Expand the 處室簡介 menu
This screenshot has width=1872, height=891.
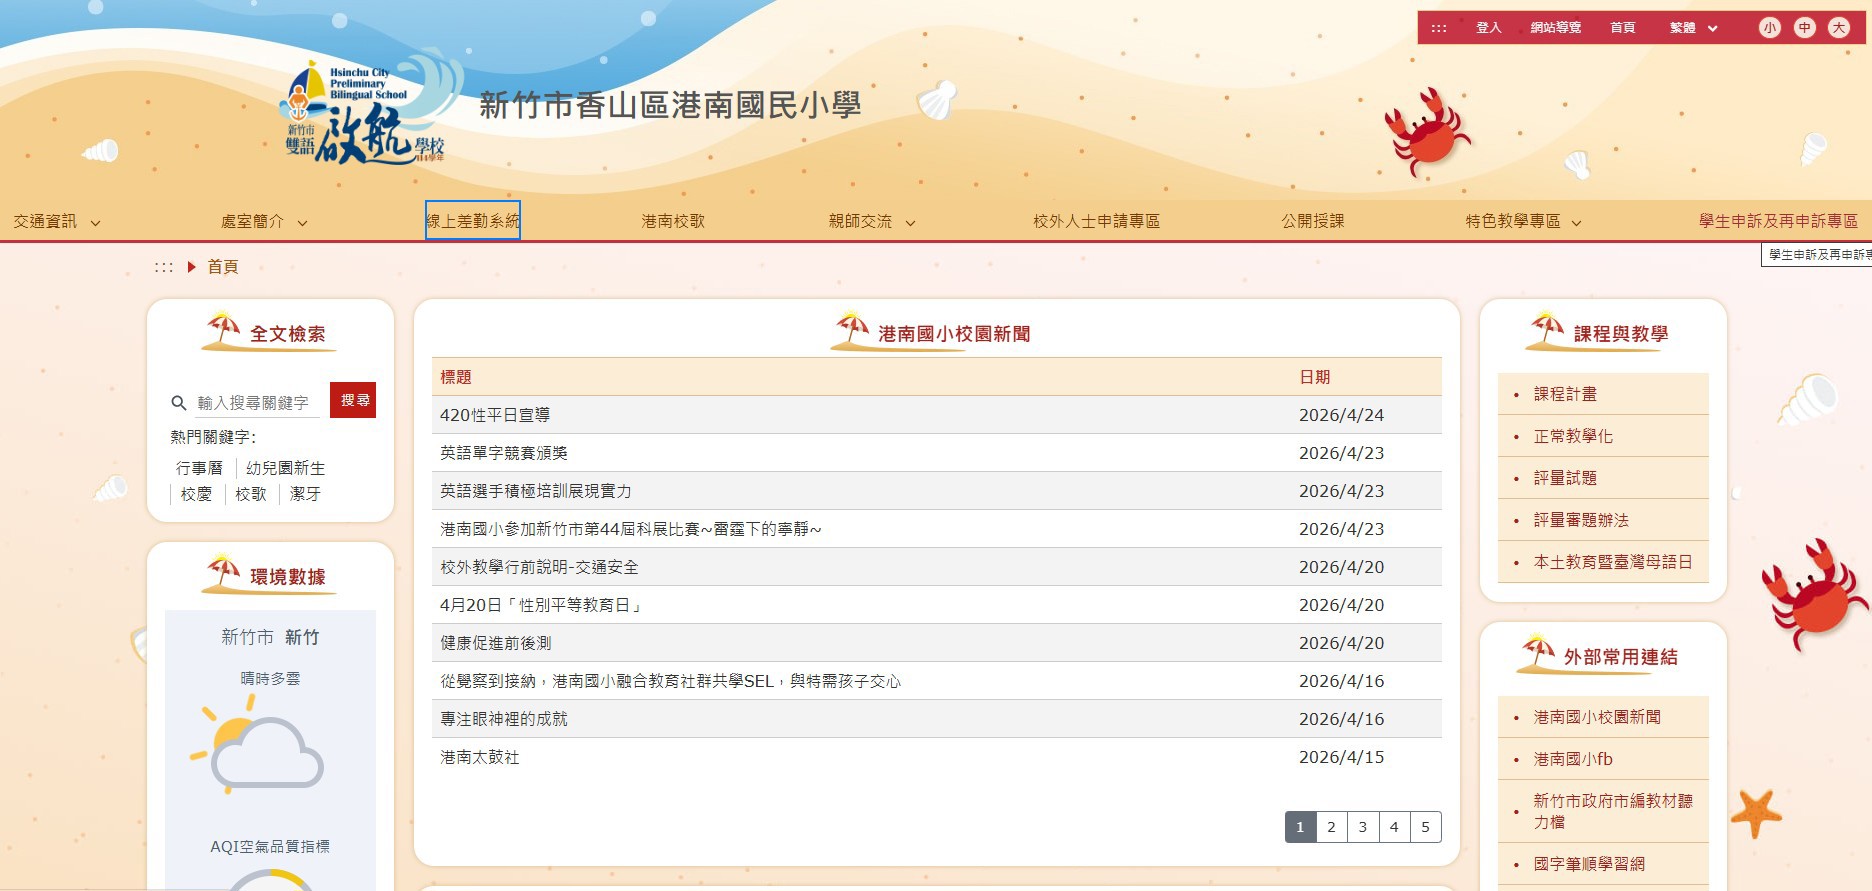[x=264, y=222]
